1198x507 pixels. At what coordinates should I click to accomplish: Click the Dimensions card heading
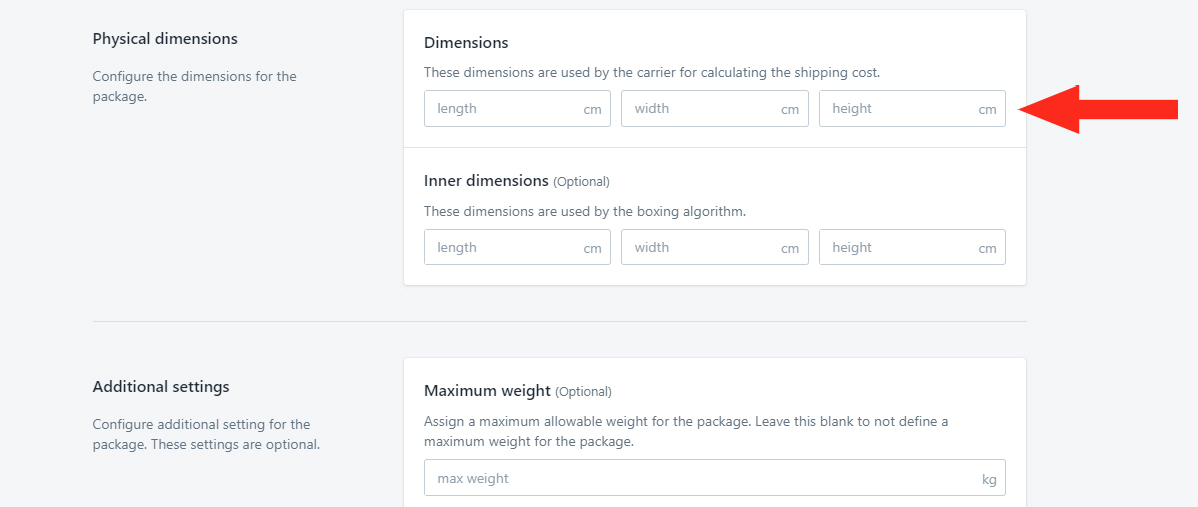466,43
